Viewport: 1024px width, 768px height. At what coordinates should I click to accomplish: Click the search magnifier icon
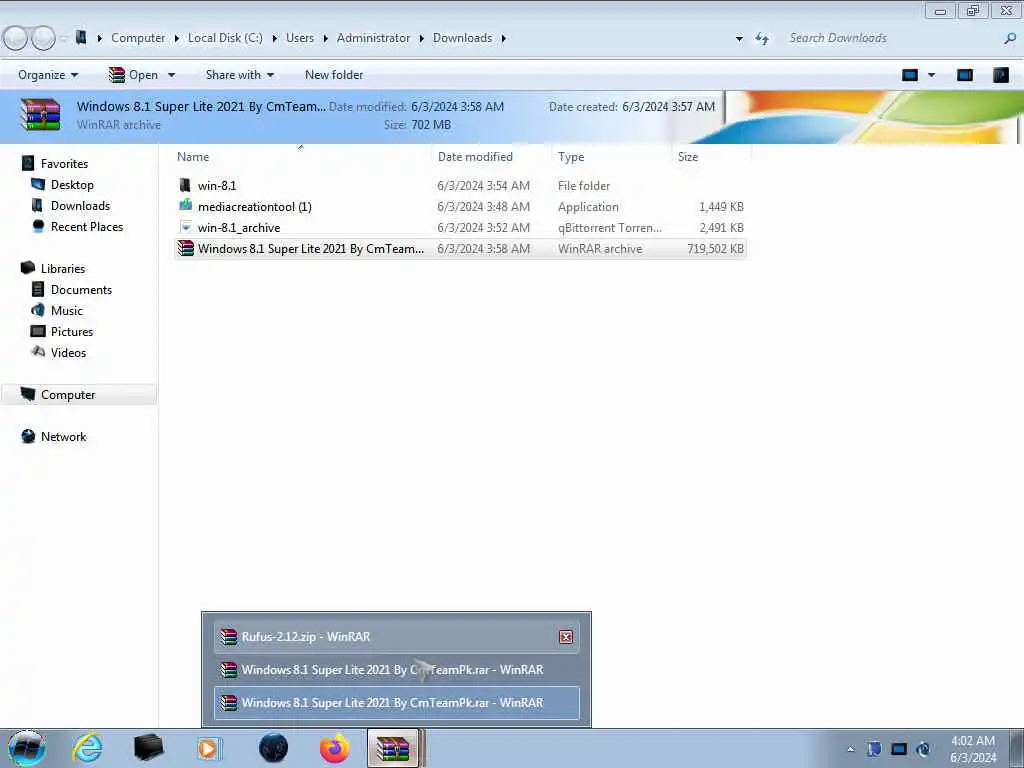coord(1010,39)
